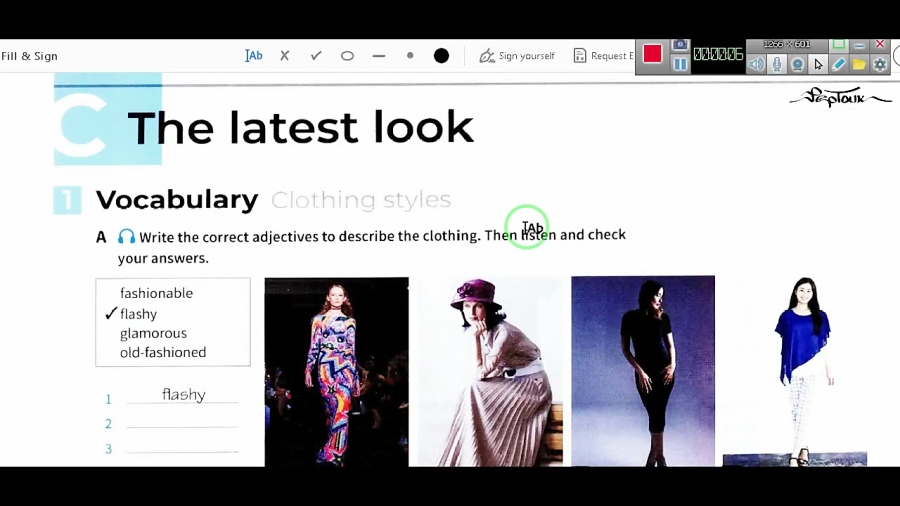Toggle system speaker audio recording
This screenshot has height=506, width=900.
pos(756,64)
